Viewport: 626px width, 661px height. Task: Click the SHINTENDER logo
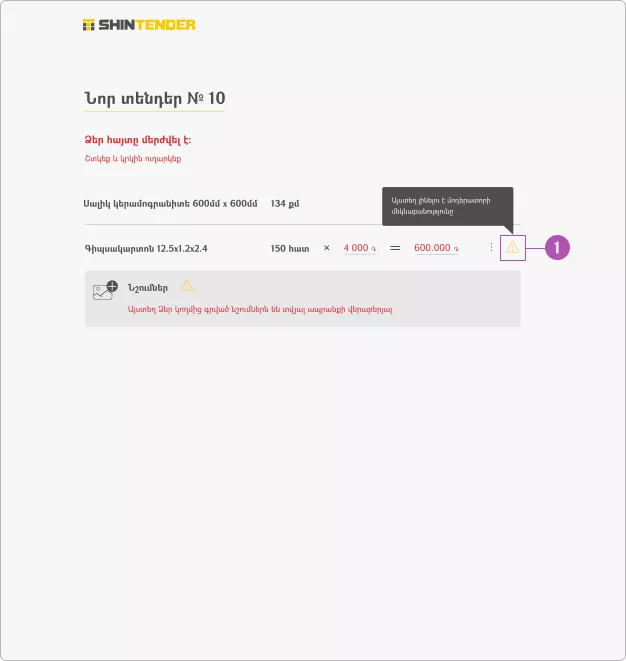pyautogui.click(x=139, y=25)
